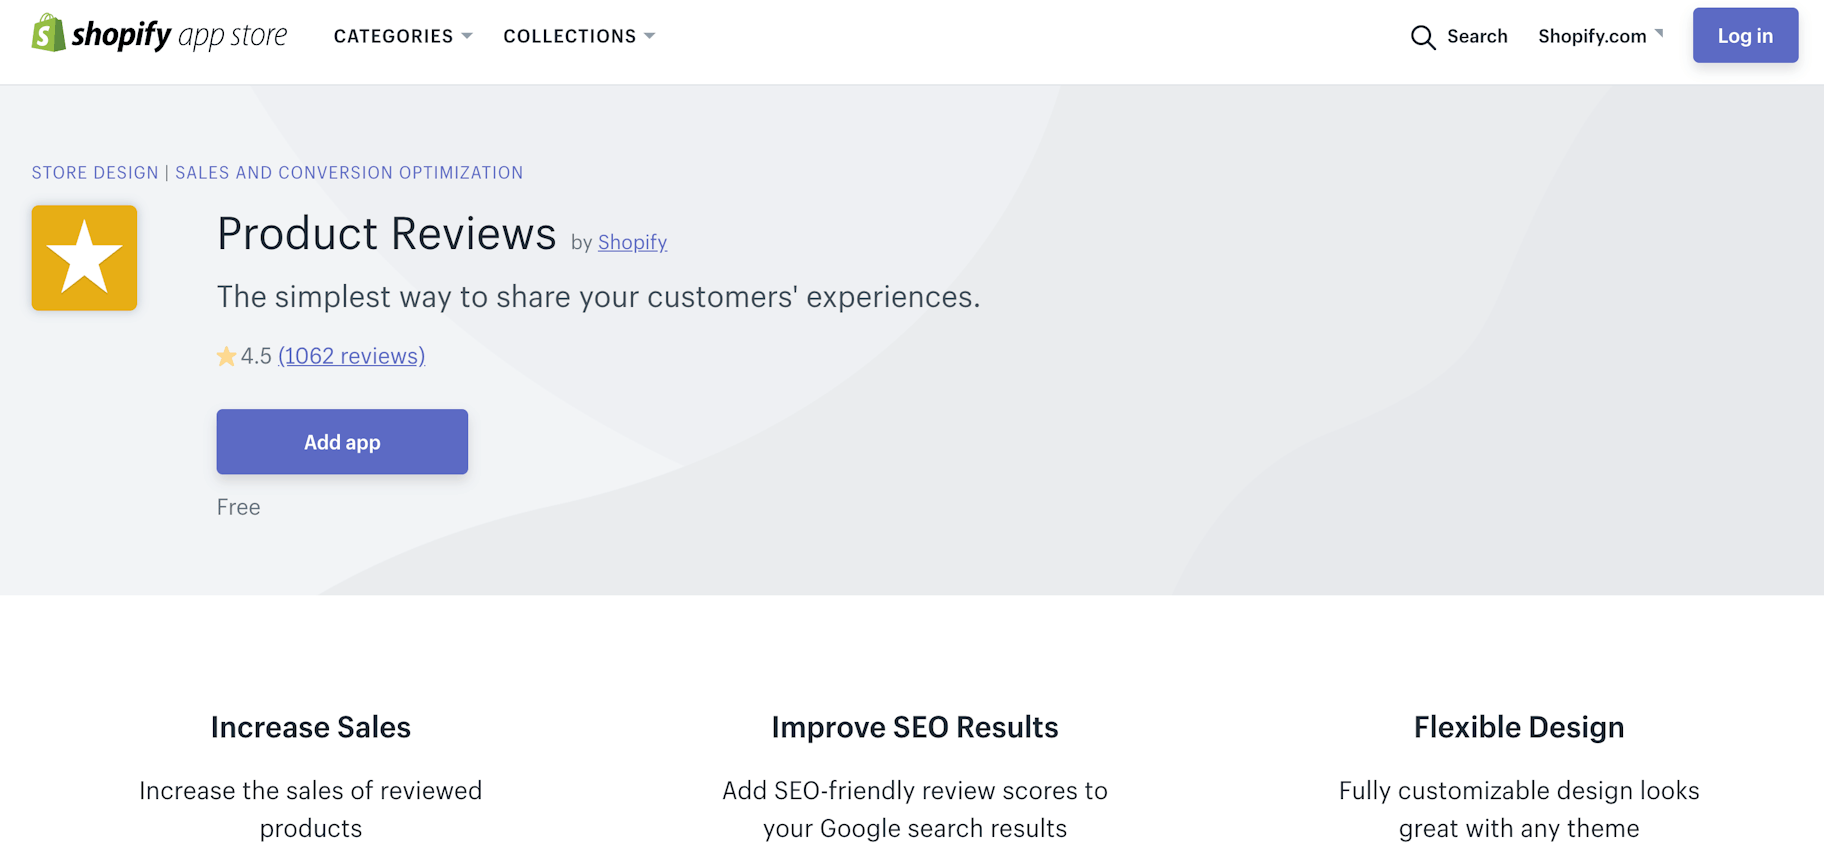Viewport: 1824px width, 866px height.
Task: Click the Search text in header
Action: click(1476, 36)
